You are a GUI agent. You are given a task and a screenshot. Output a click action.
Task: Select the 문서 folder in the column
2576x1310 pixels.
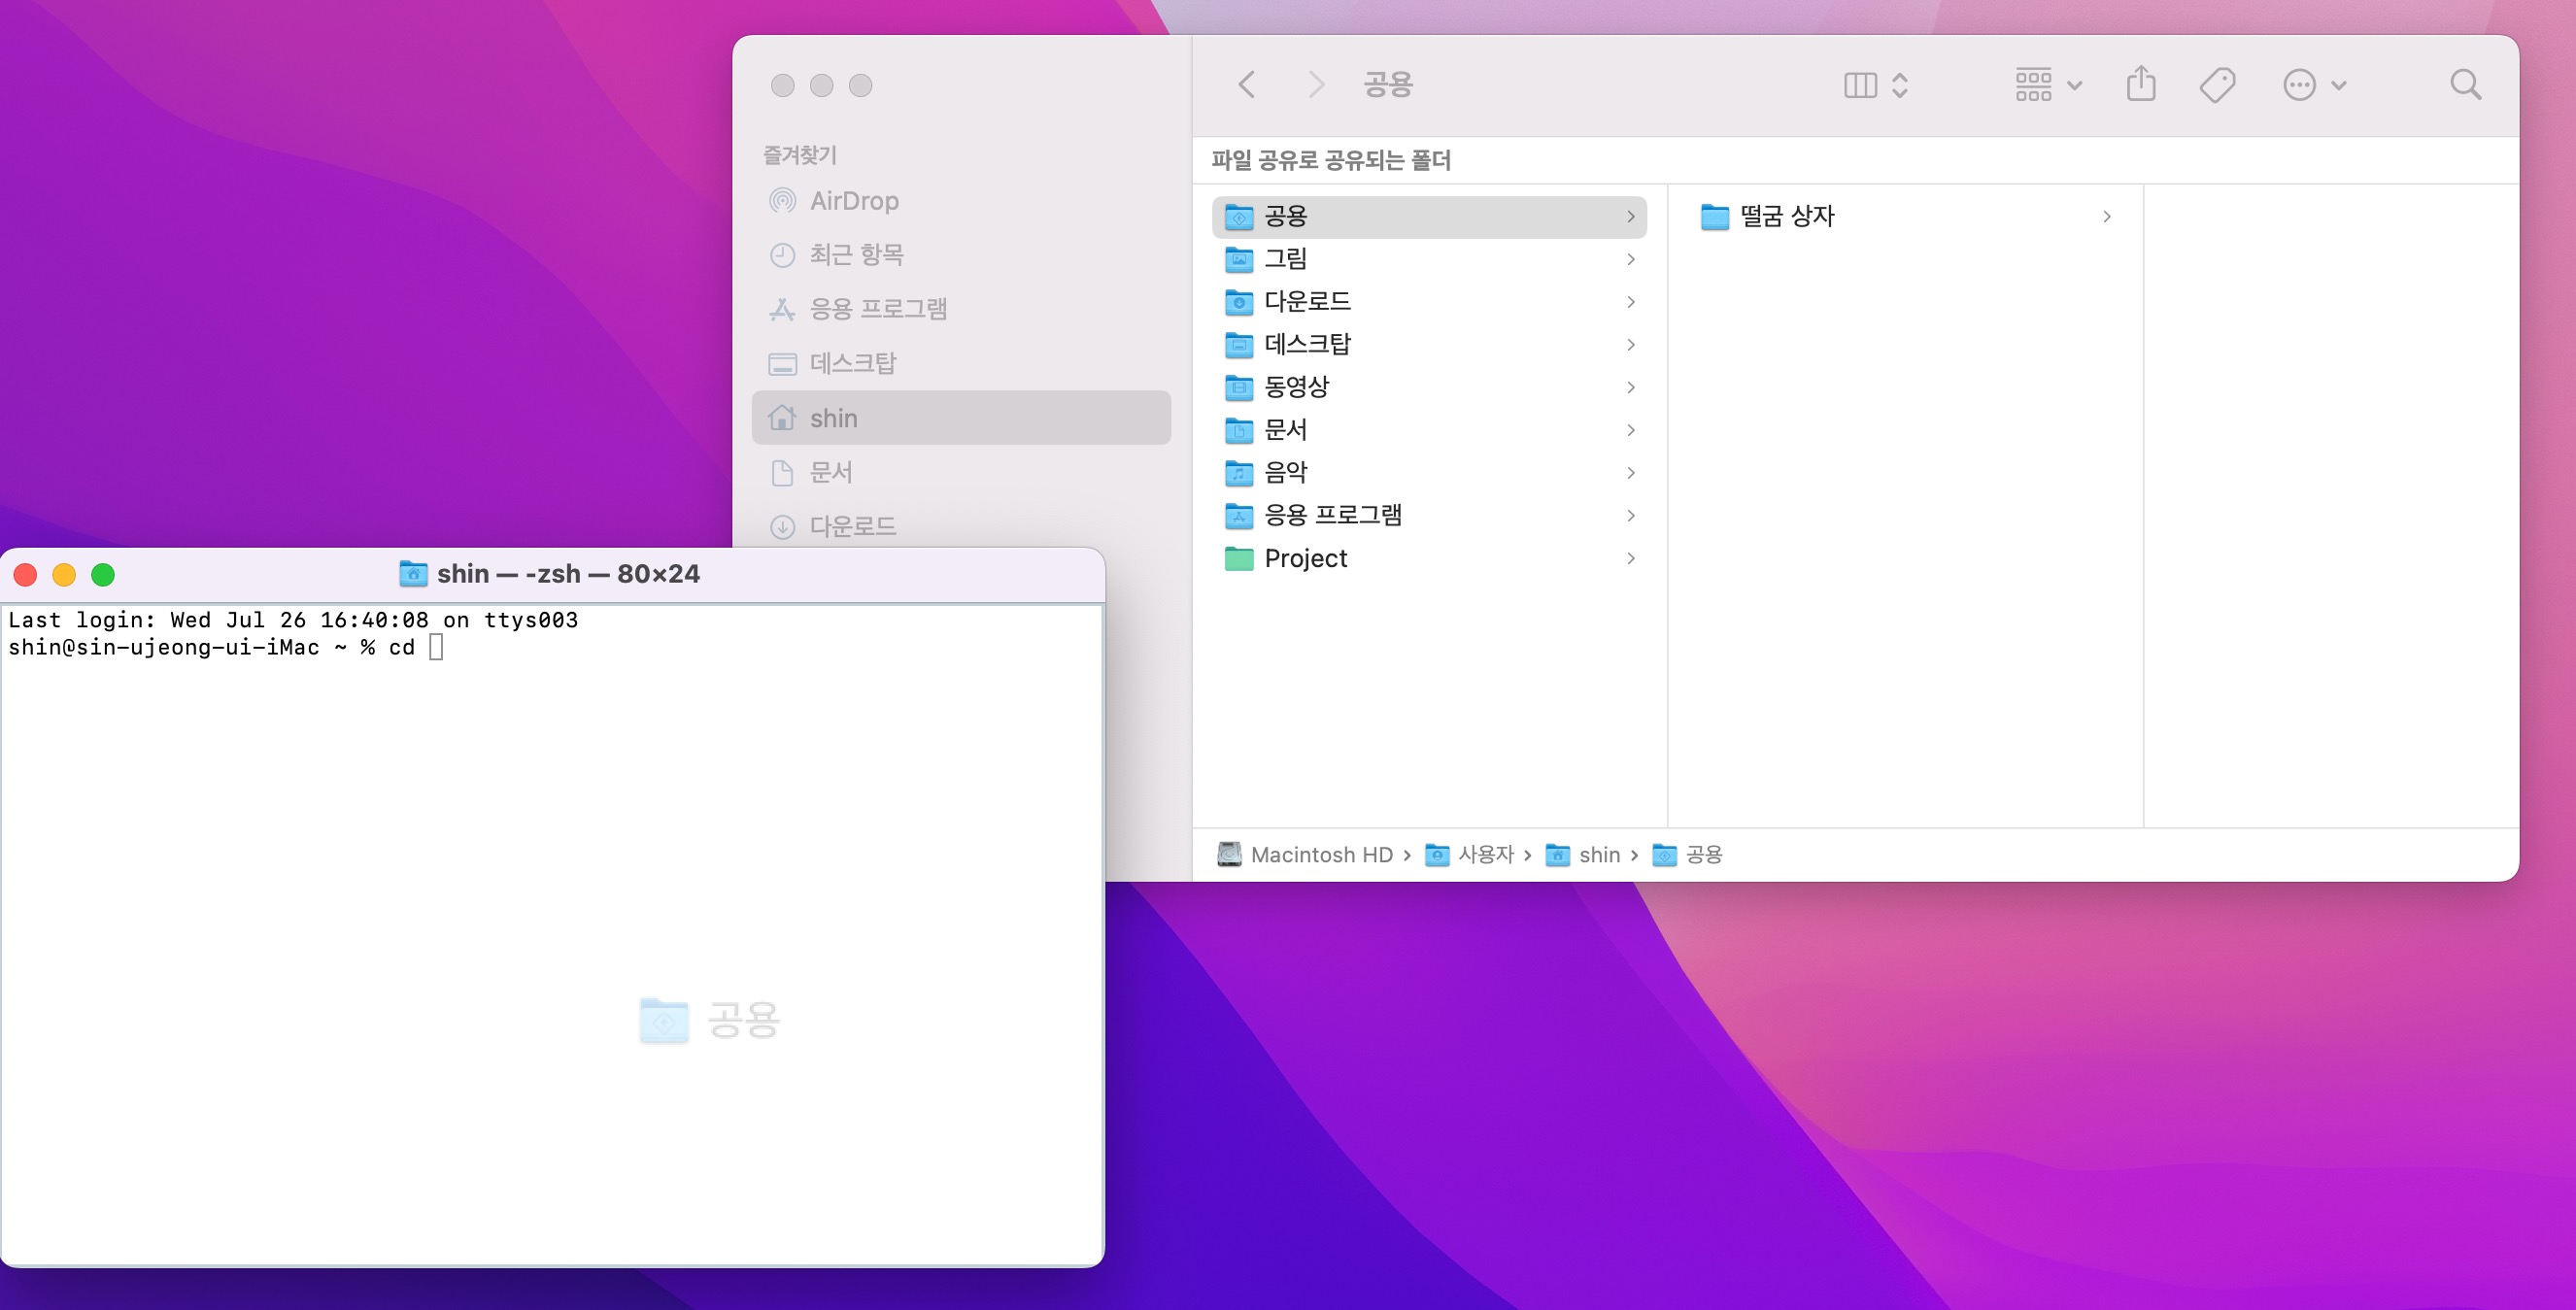[1285, 430]
